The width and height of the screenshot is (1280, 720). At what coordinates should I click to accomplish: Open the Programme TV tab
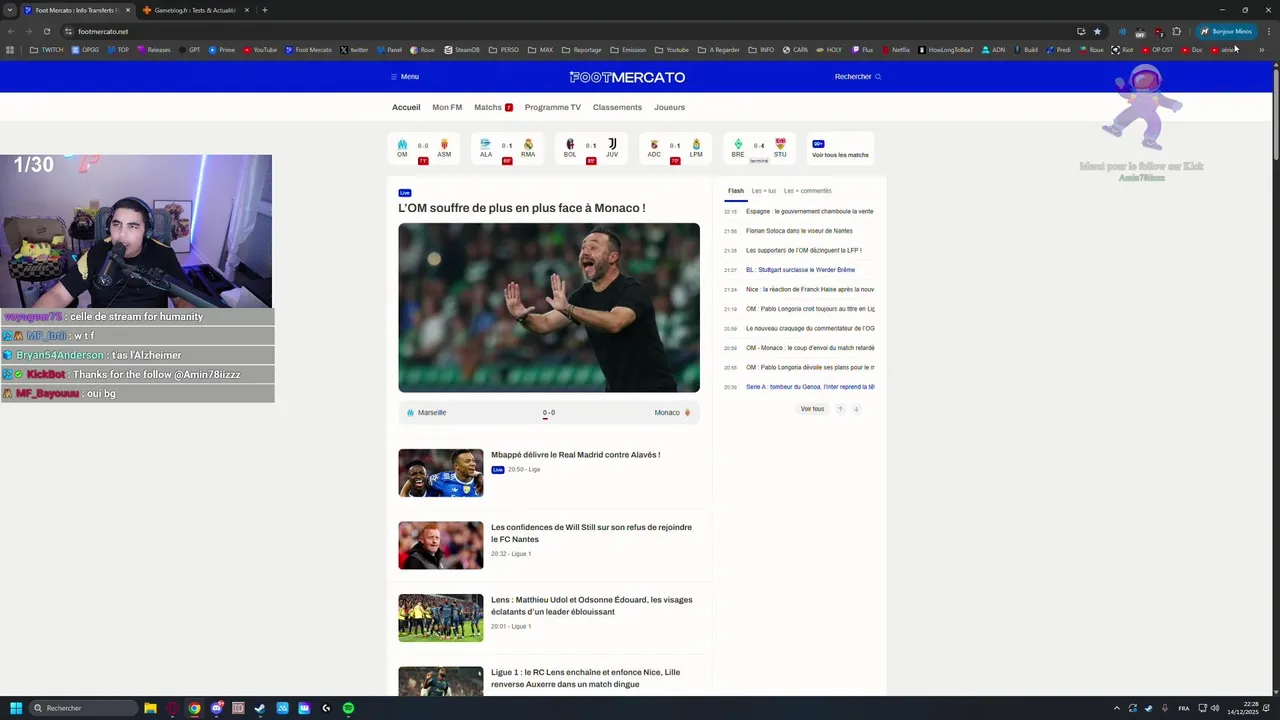[553, 107]
